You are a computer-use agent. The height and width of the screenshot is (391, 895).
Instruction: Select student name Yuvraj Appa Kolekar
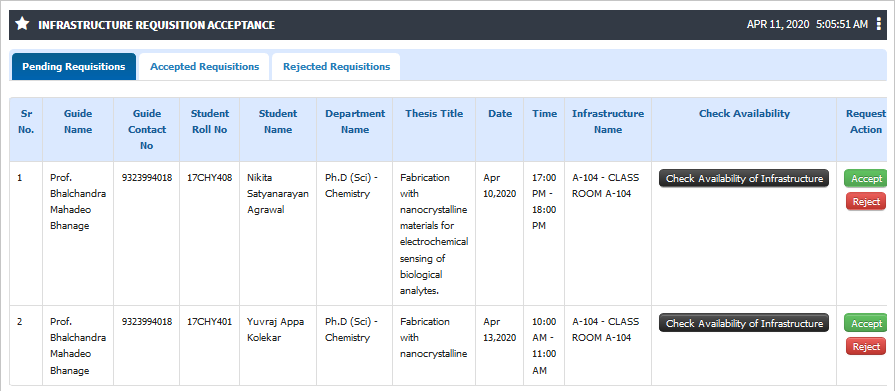tap(275, 329)
